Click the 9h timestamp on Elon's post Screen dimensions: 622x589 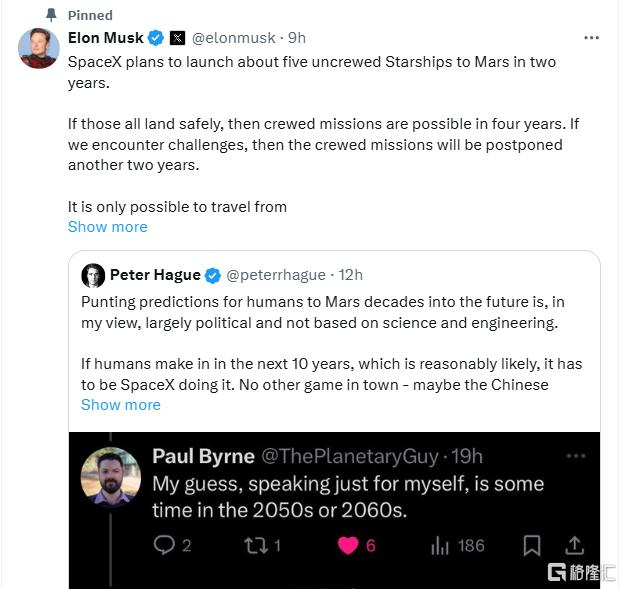tap(296, 38)
